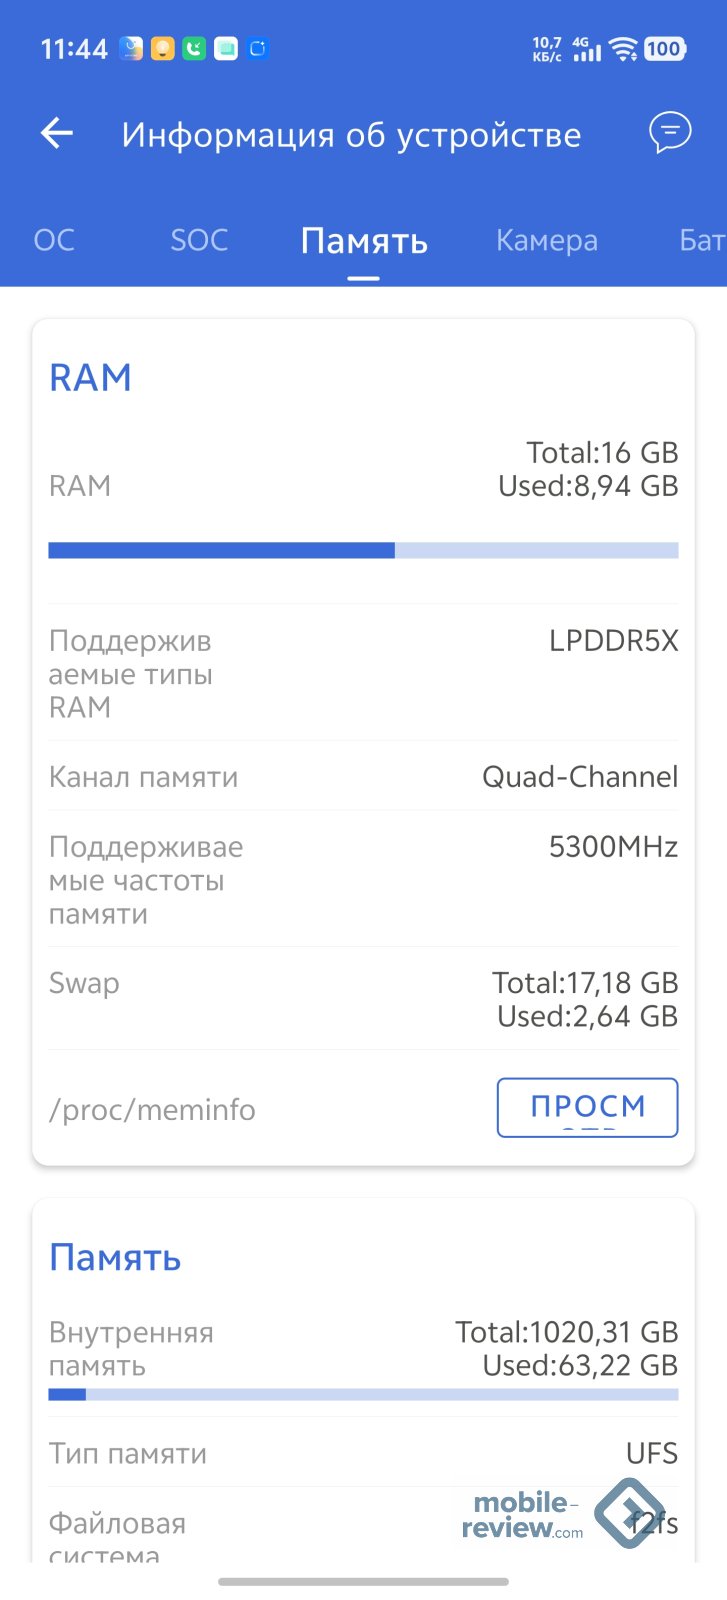The height and width of the screenshot is (1600, 727).
Task: Tap the yellow lightbulb notification icon
Action: tap(162, 48)
